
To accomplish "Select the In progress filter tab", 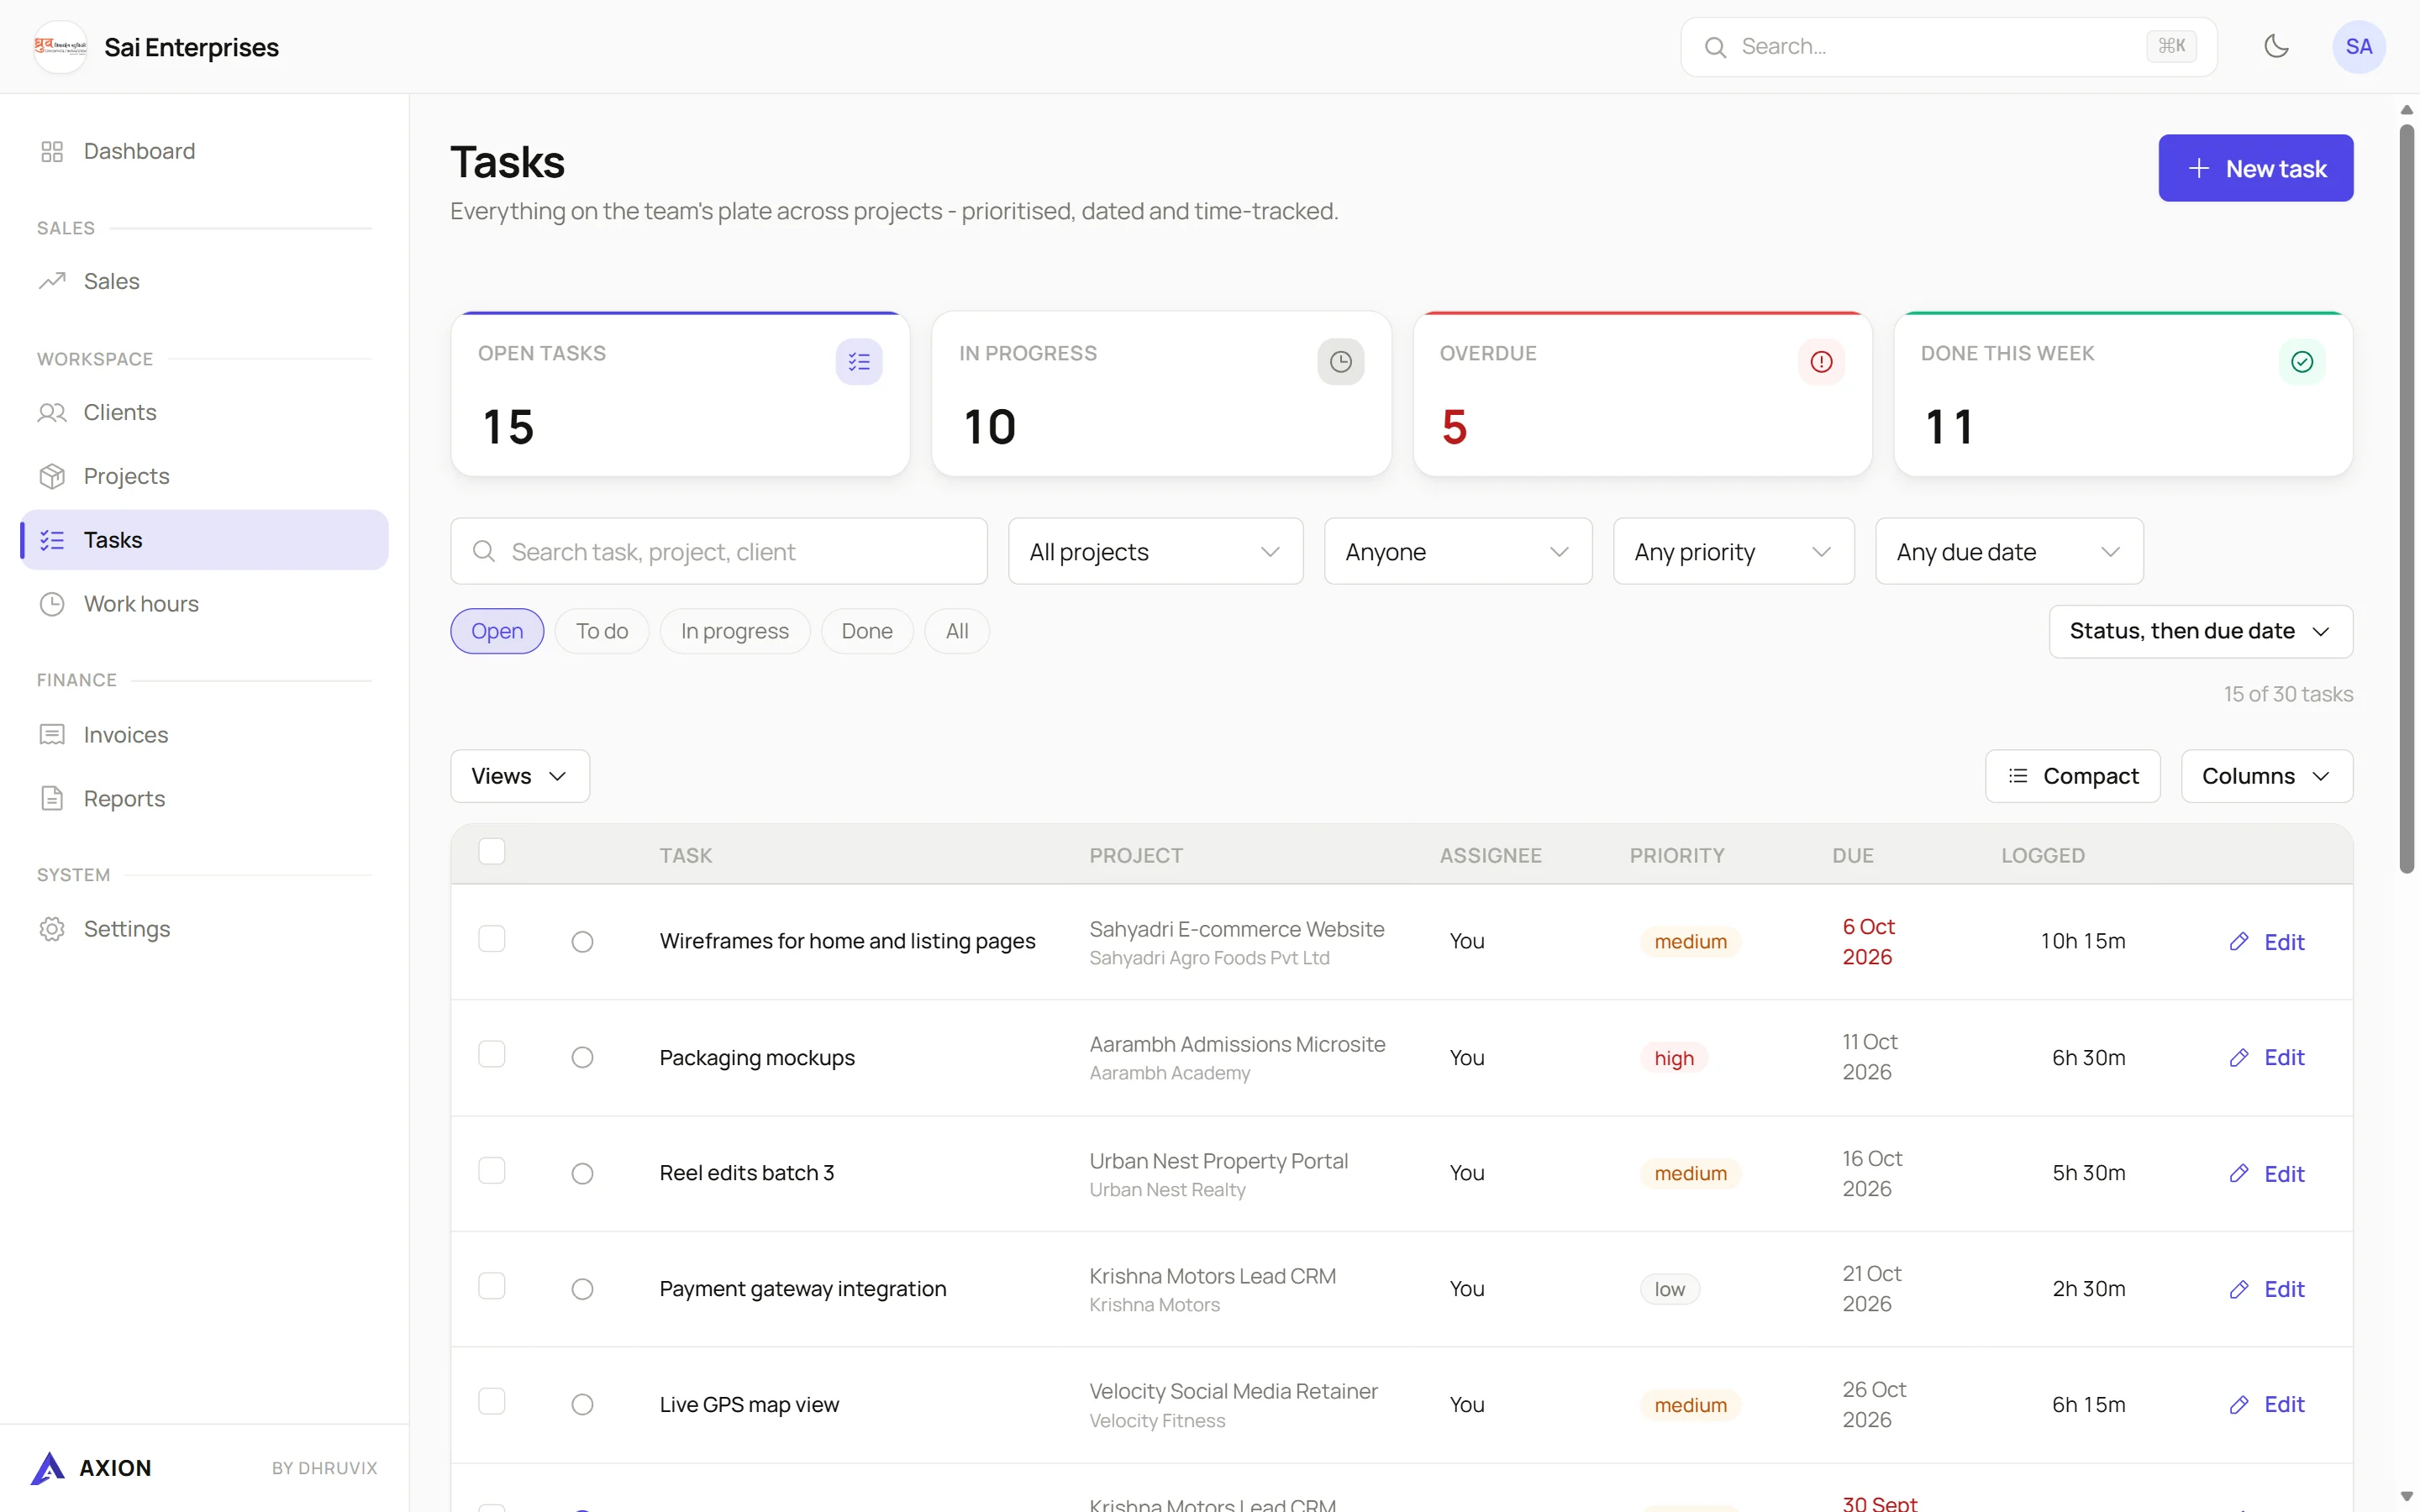I will click(735, 631).
